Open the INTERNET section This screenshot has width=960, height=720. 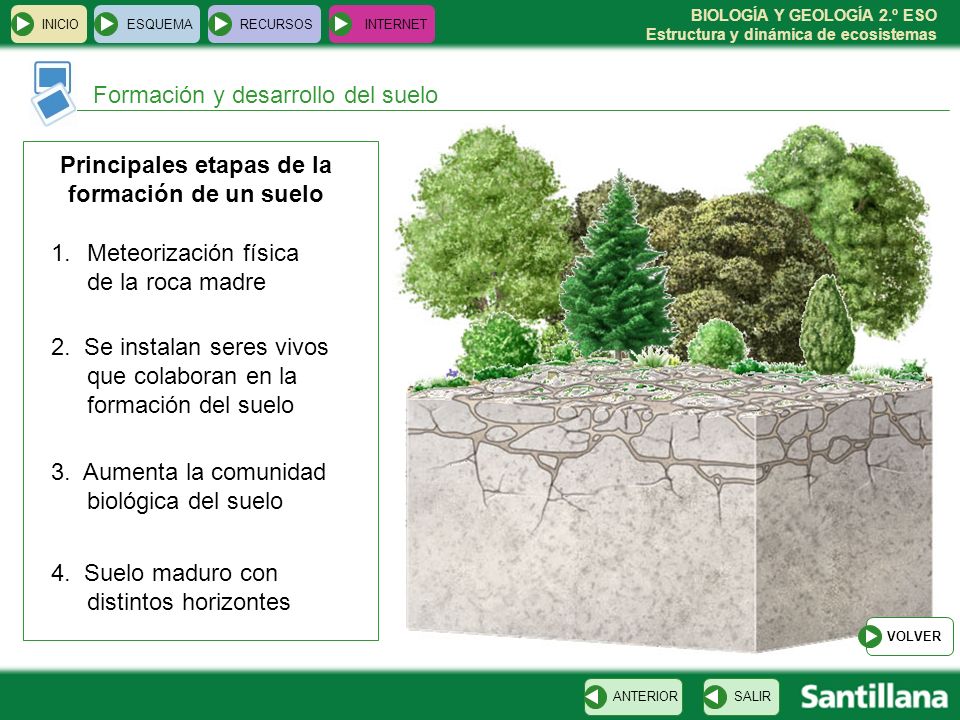381,24
